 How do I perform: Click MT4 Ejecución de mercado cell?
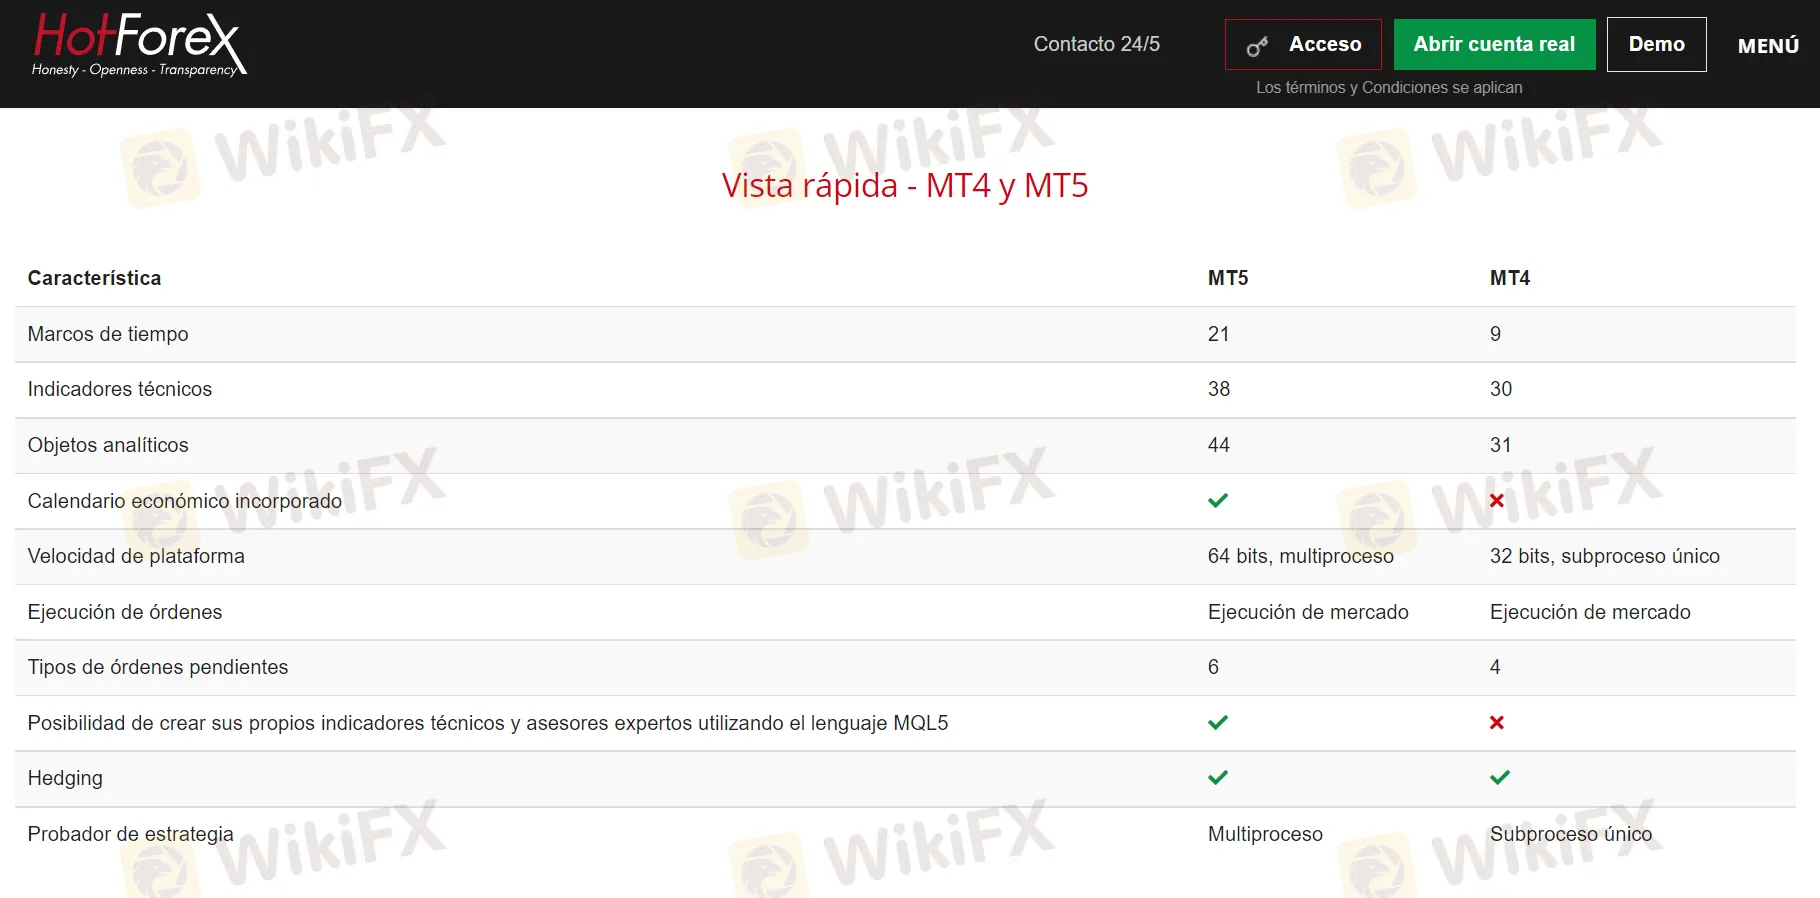coord(1590,612)
